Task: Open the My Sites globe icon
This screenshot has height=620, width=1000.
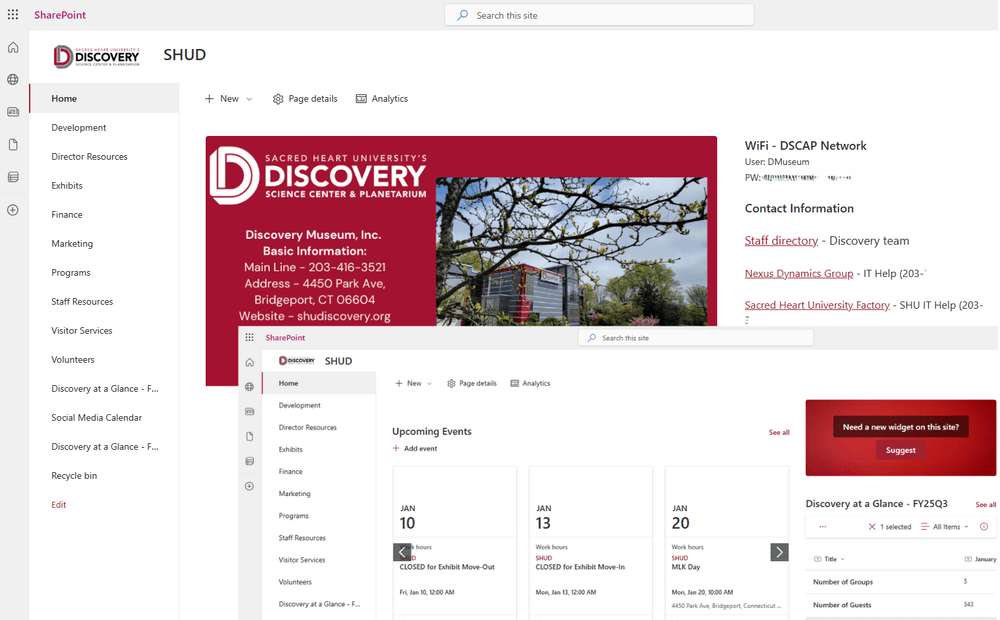Action: pos(12,79)
